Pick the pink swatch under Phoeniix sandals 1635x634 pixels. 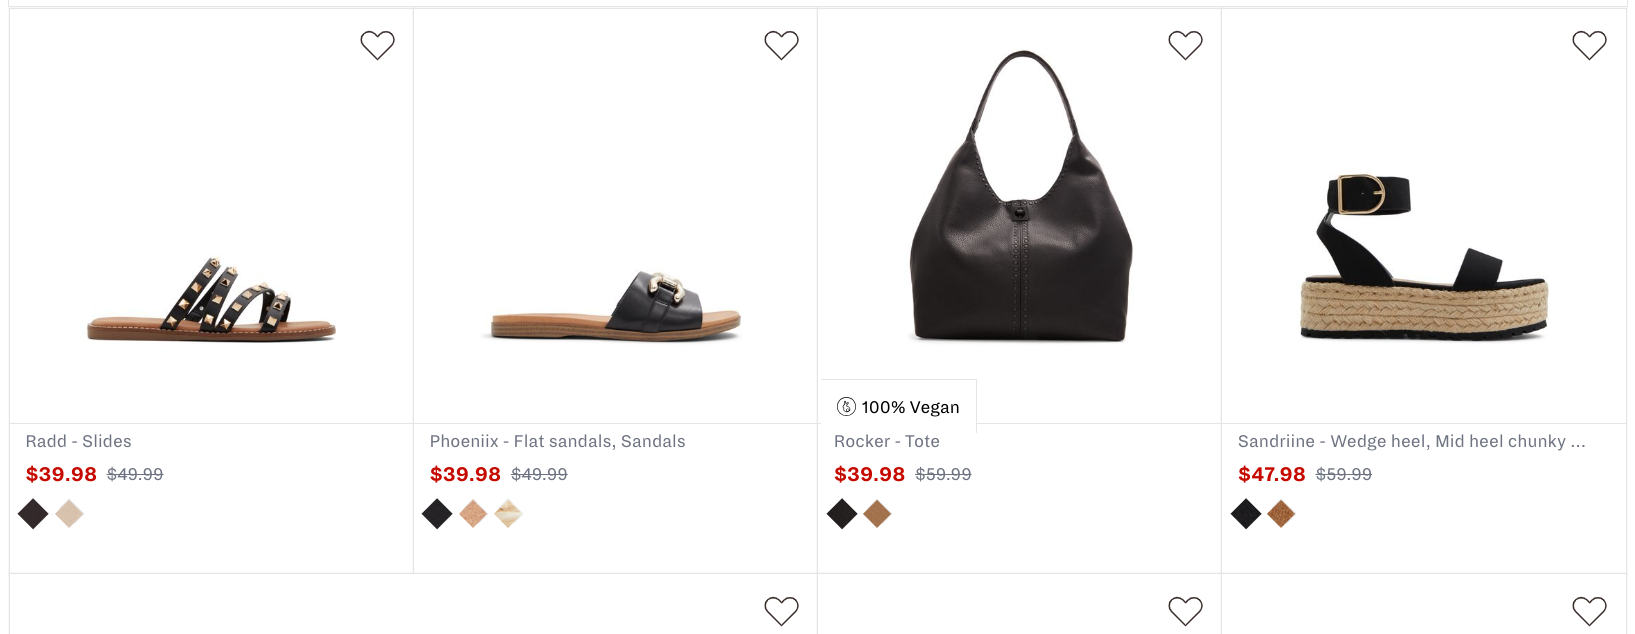[x=473, y=514]
